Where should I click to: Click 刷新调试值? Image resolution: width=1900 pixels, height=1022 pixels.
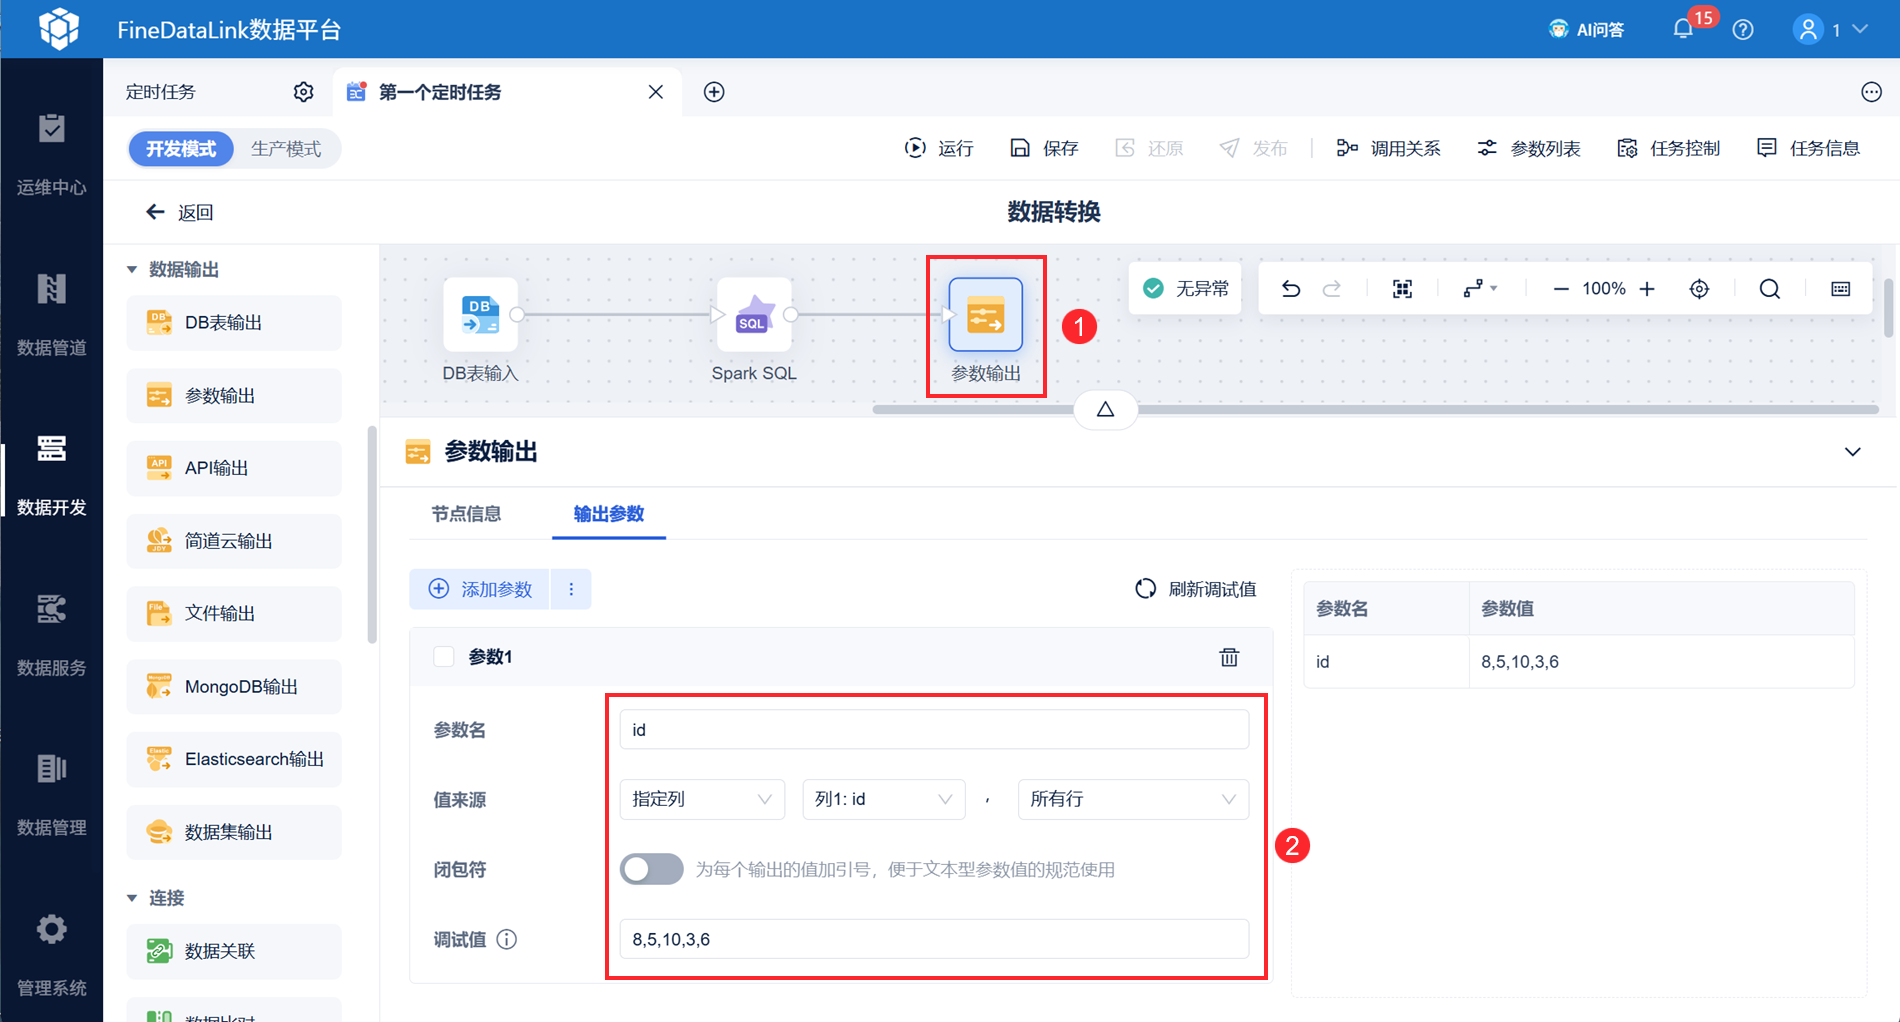pos(1196,589)
